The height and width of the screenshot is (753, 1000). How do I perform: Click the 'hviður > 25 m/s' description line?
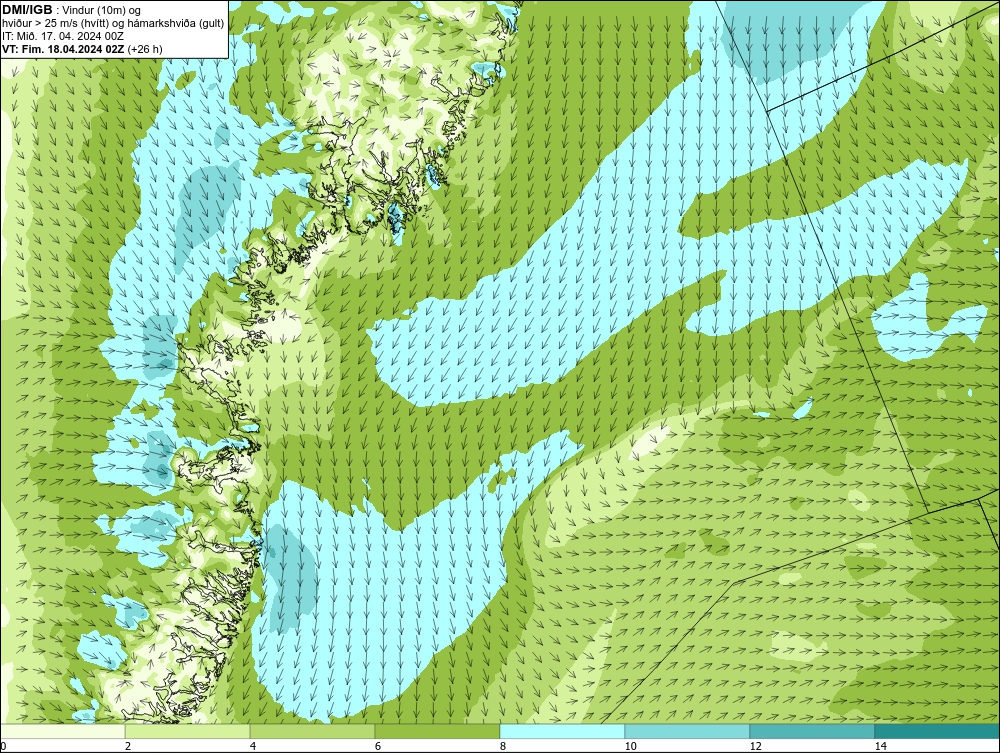coord(113,24)
